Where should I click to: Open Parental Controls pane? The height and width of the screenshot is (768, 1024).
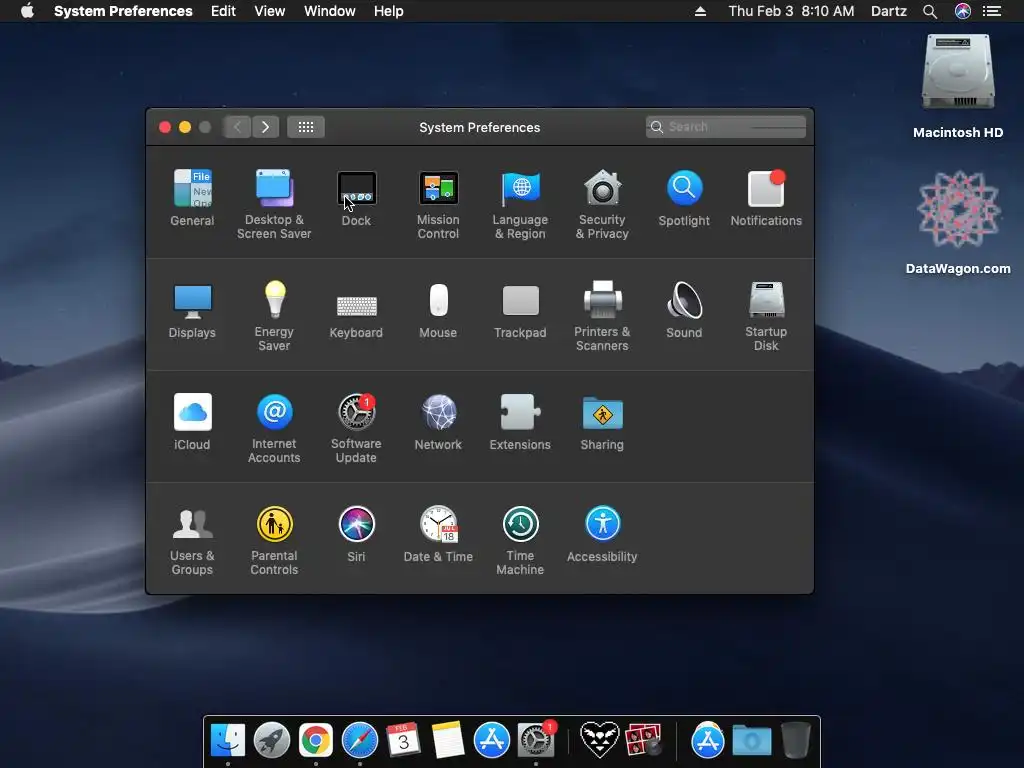[274, 540]
